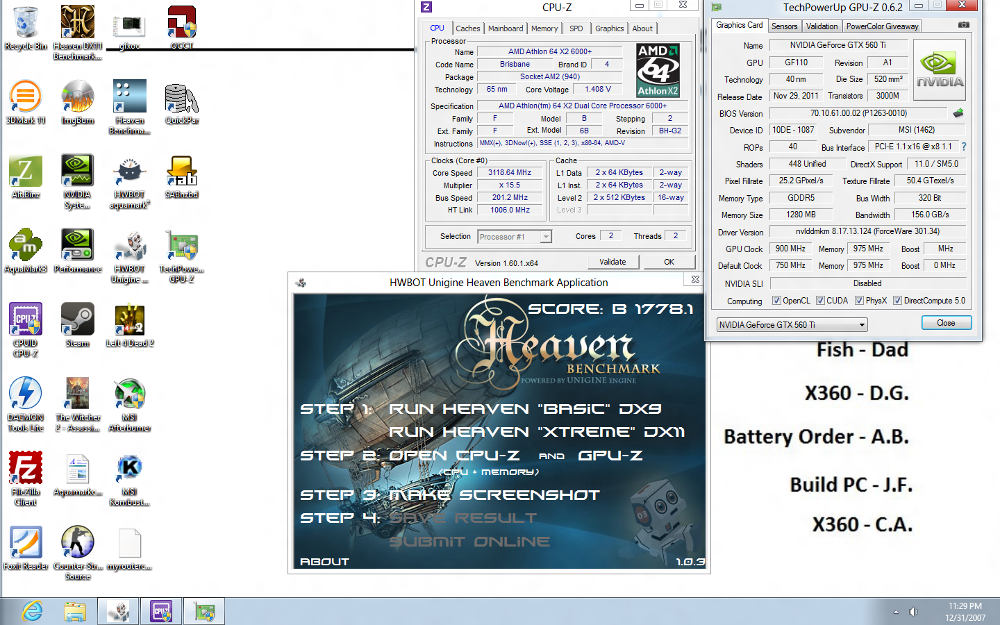Open TechPowerUp GPU-Z desktop icon
Viewport: 1000px width, 625px height.
click(182, 256)
